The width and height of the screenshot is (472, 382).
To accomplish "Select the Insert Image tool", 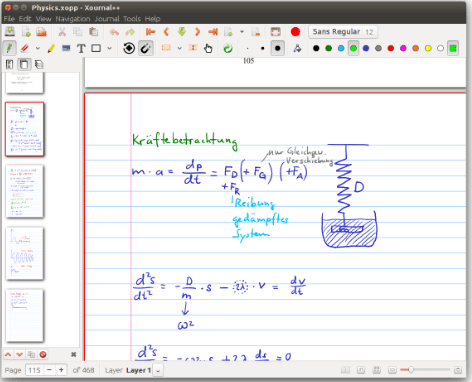I will point(66,49).
